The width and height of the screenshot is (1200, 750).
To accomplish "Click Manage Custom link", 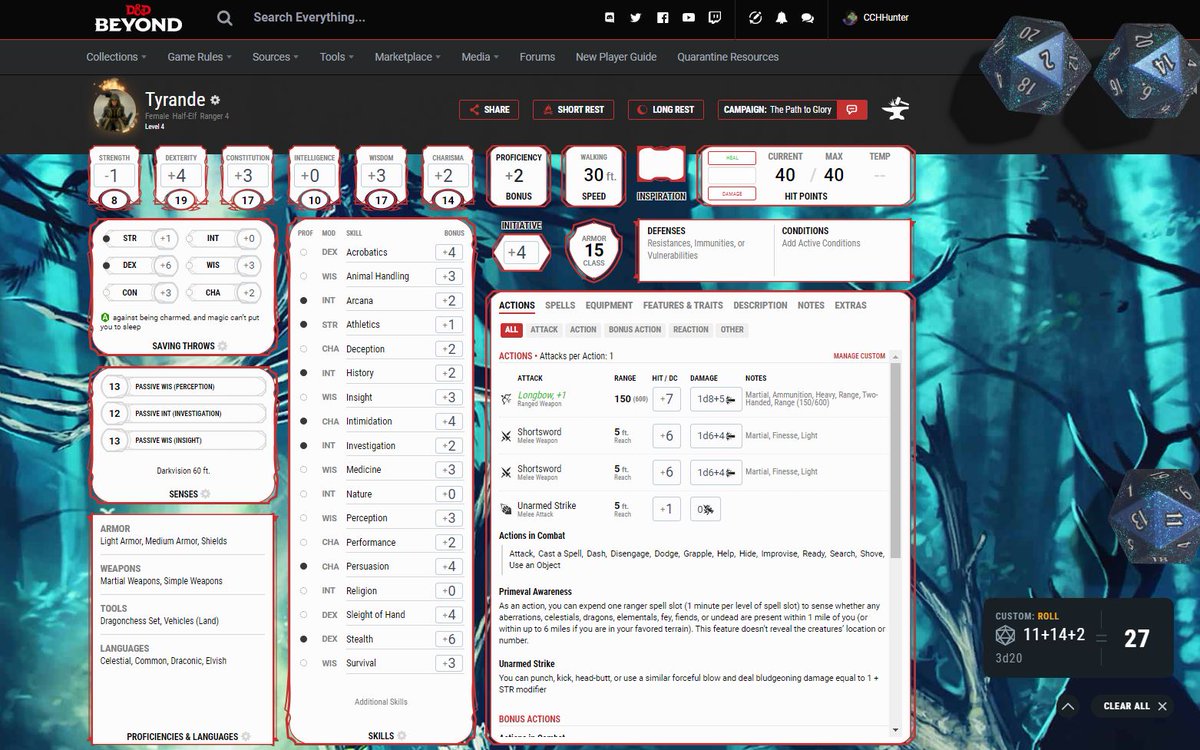I will (x=859, y=356).
